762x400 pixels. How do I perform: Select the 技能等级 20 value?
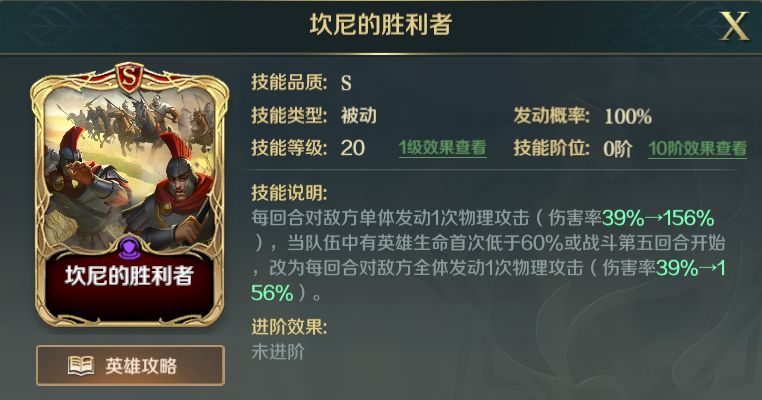(352, 148)
